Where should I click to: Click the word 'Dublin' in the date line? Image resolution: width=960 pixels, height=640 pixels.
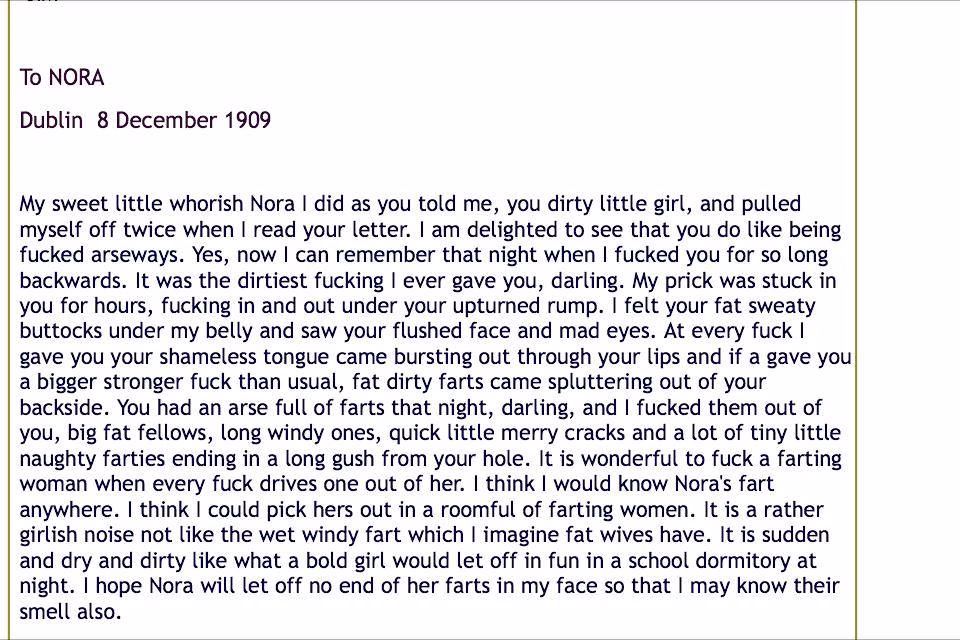tap(51, 120)
